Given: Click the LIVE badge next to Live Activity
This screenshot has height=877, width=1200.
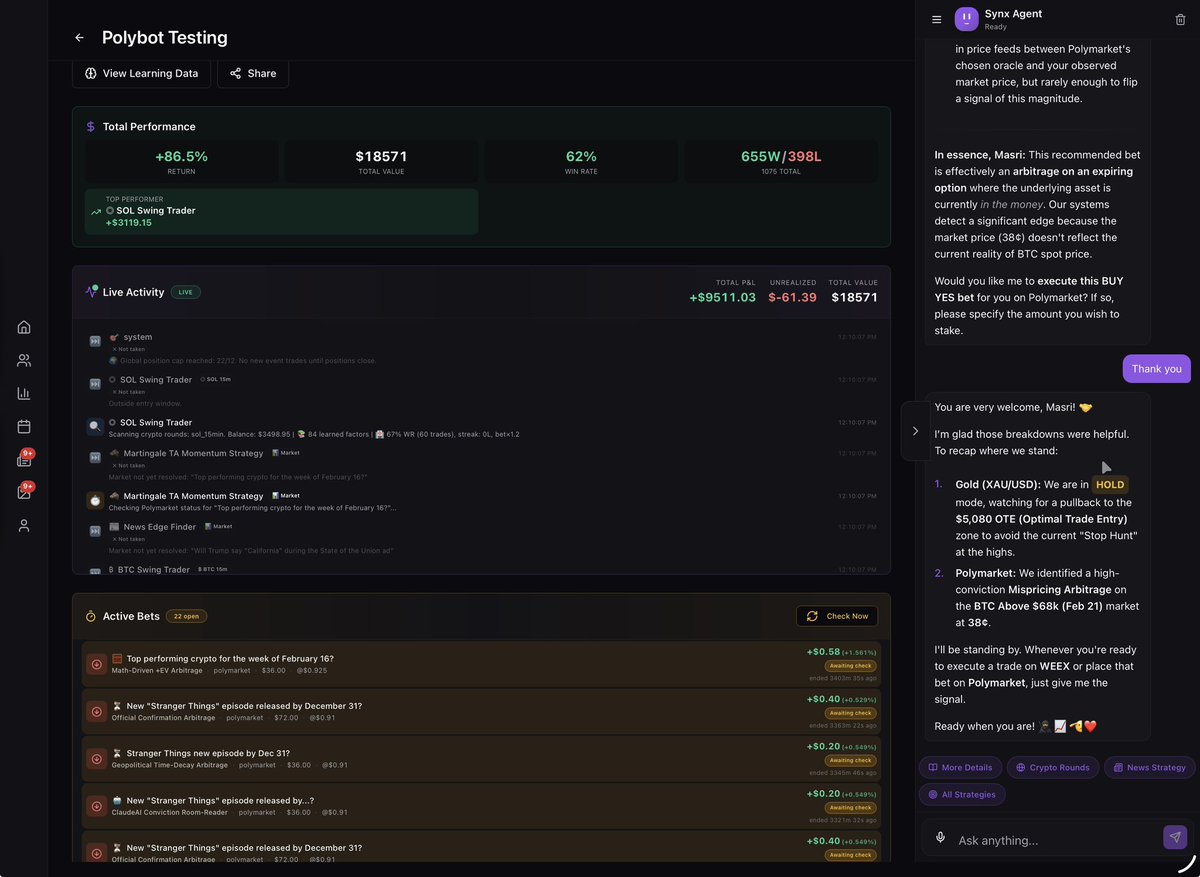Looking at the screenshot, I should point(185,292).
